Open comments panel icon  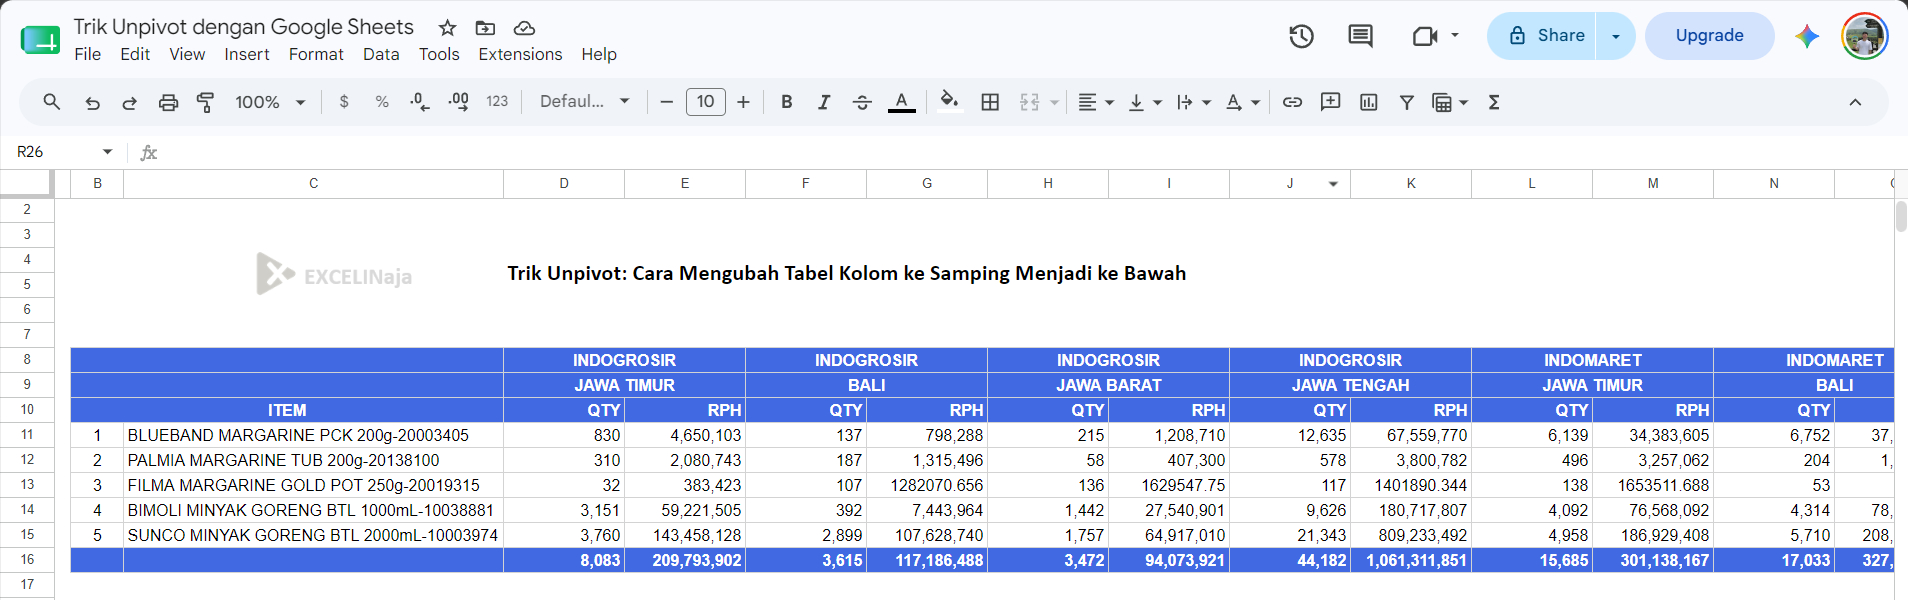pyautogui.click(x=1360, y=36)
